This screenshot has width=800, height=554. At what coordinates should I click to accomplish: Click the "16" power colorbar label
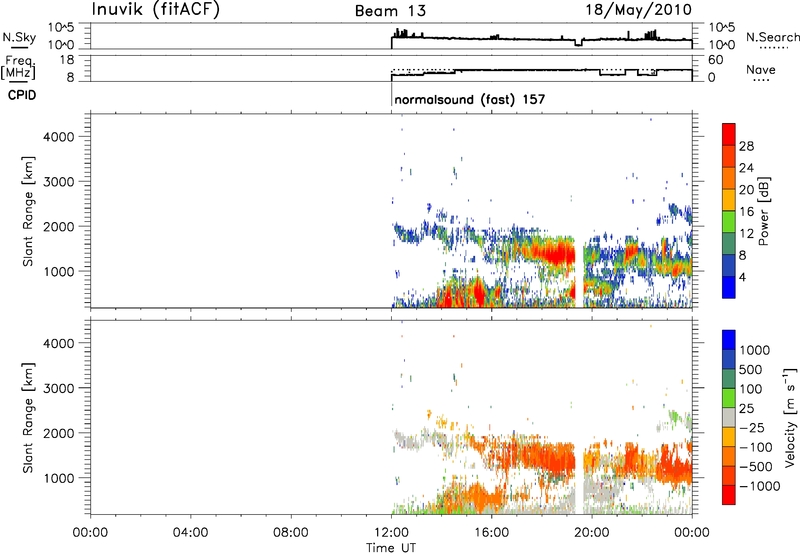coord(746,212)
